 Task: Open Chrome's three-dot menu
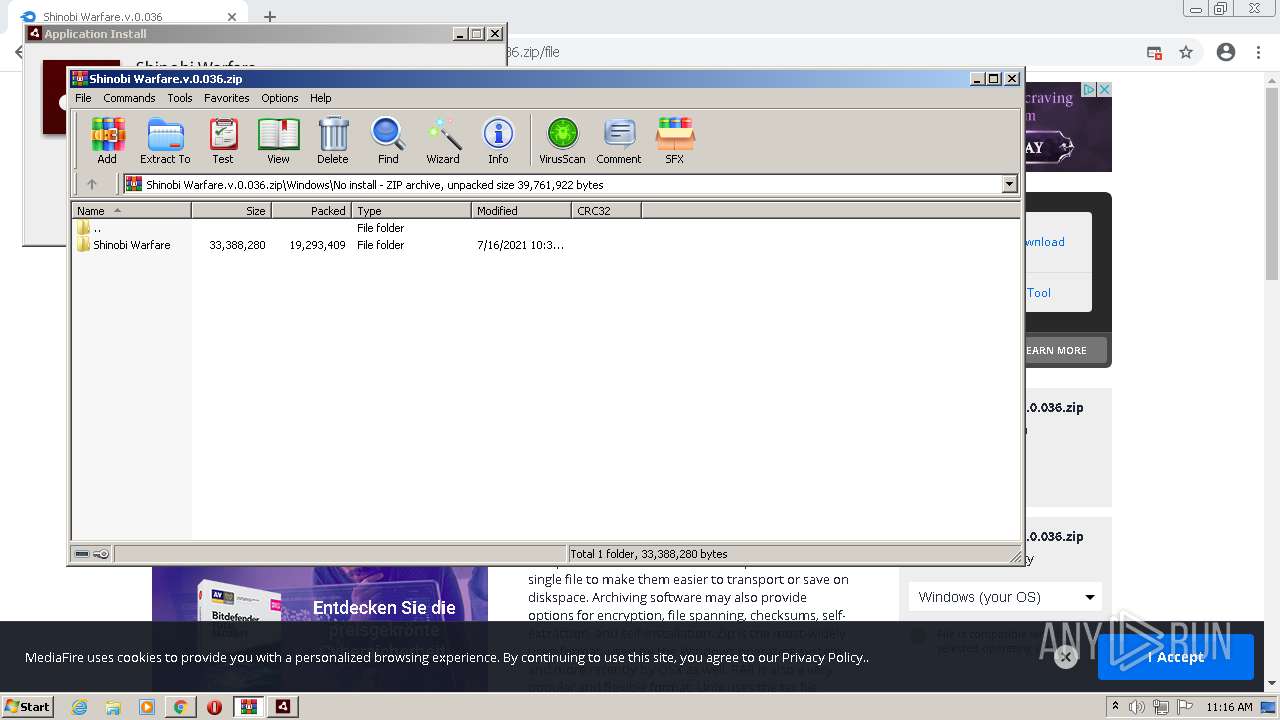[x=1259, y=52]
